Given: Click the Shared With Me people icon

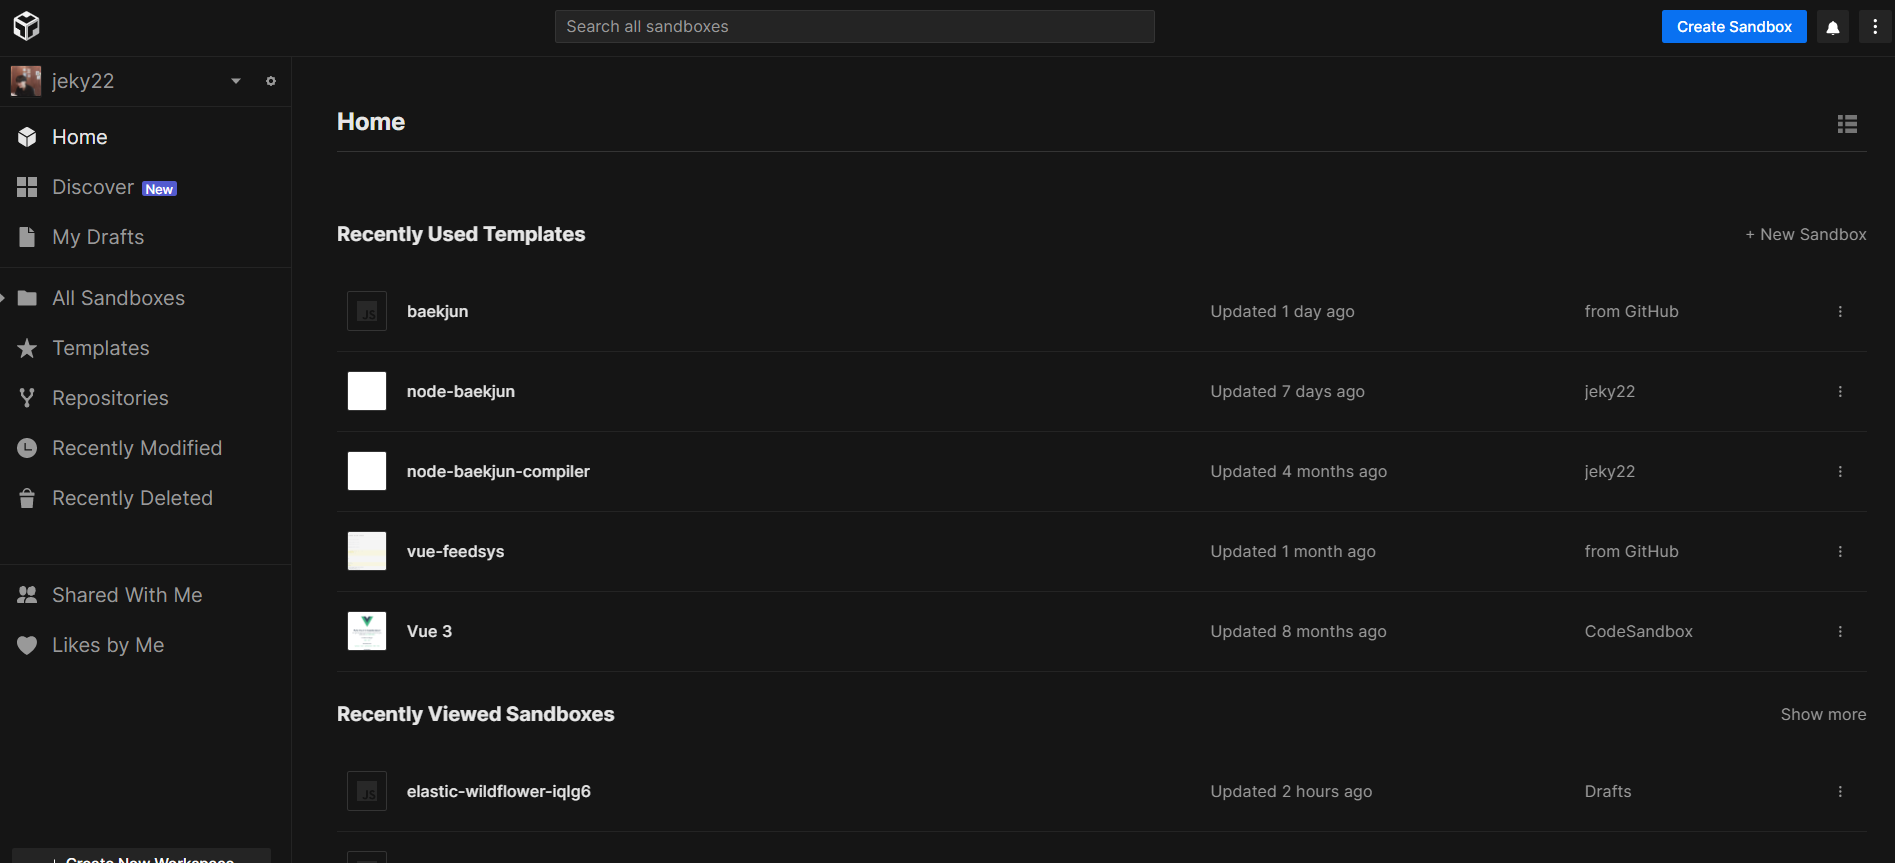Looking at the screenshot, I should pyautogui.click(x=27, y=595).
